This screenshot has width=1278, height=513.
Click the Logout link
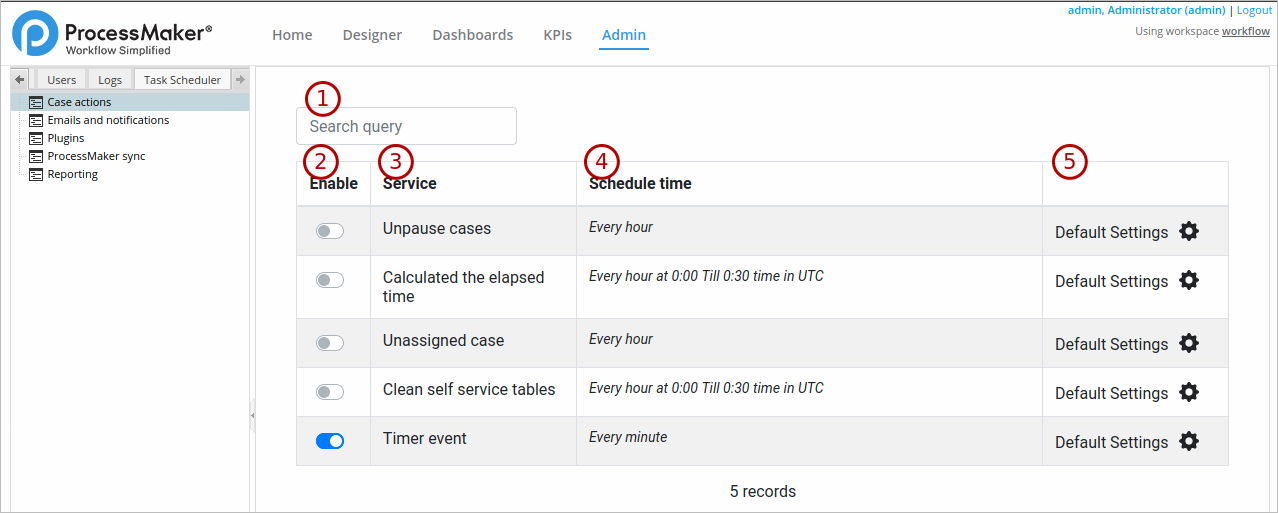click(1254, 10)
